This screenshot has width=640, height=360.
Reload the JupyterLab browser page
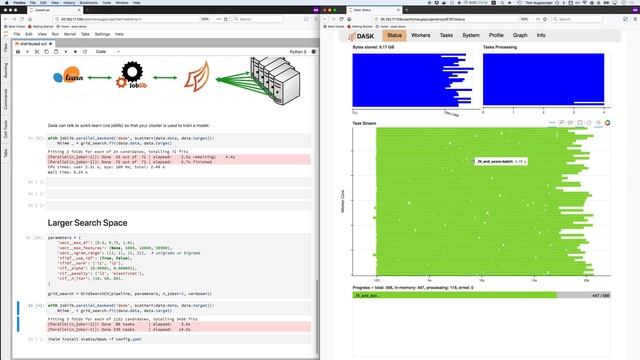22,19
